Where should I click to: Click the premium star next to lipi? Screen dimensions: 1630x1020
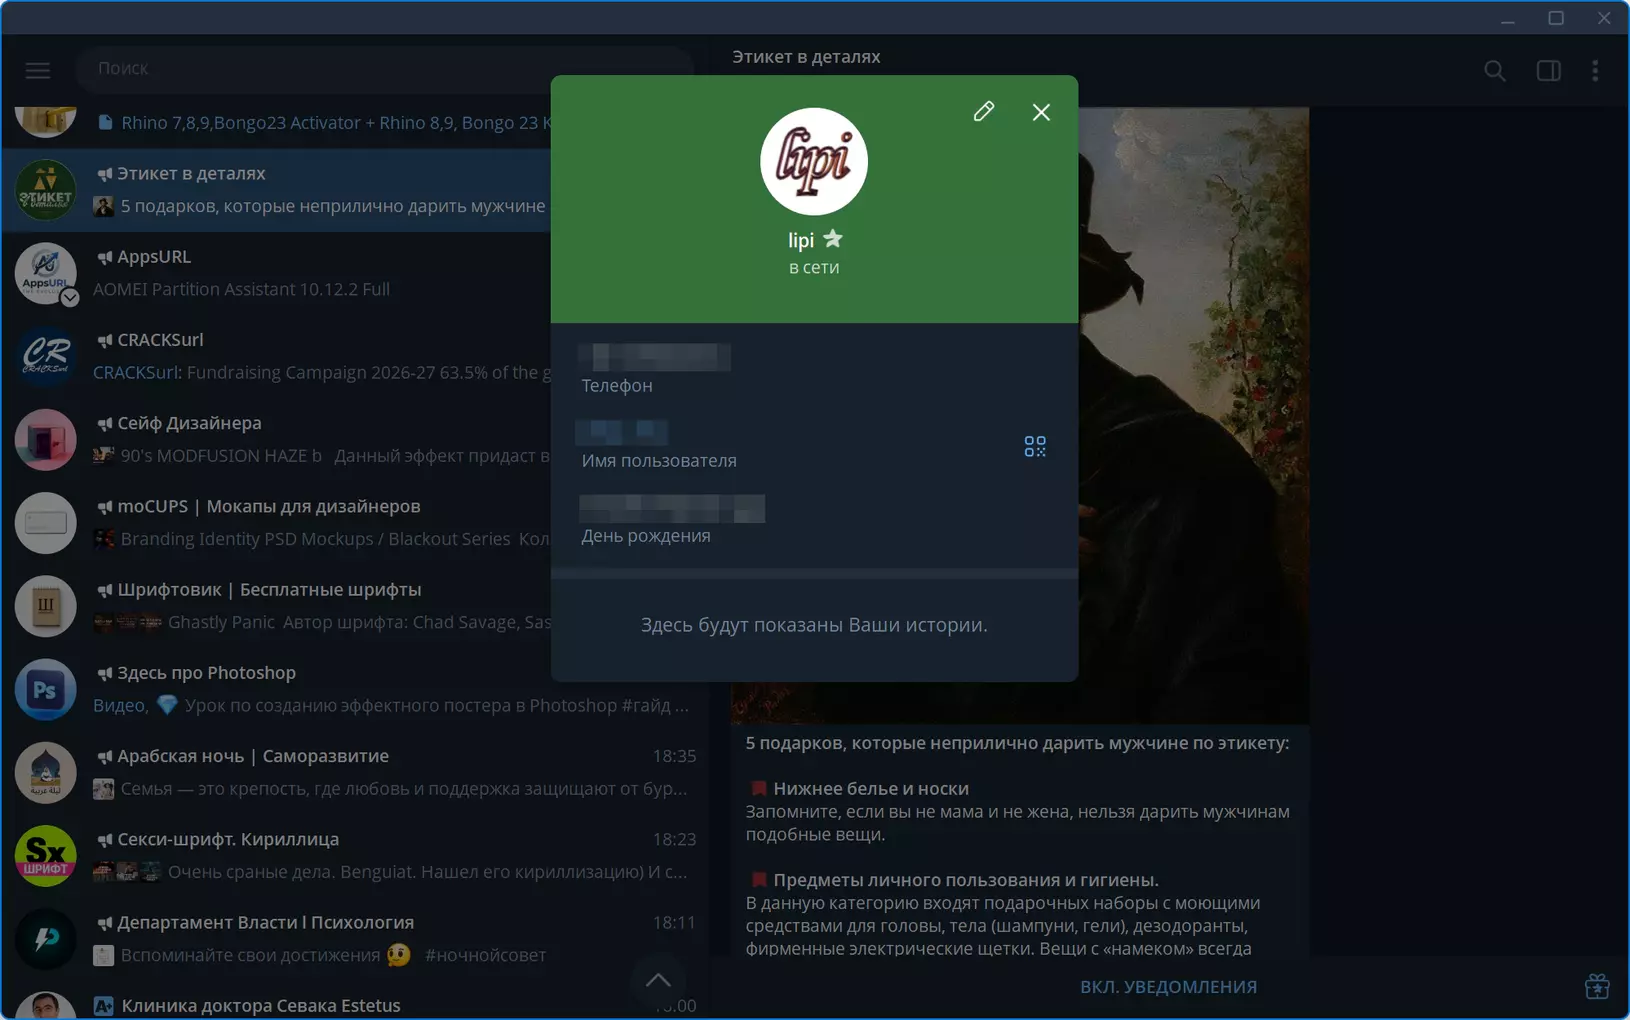(x=833, y=239)
